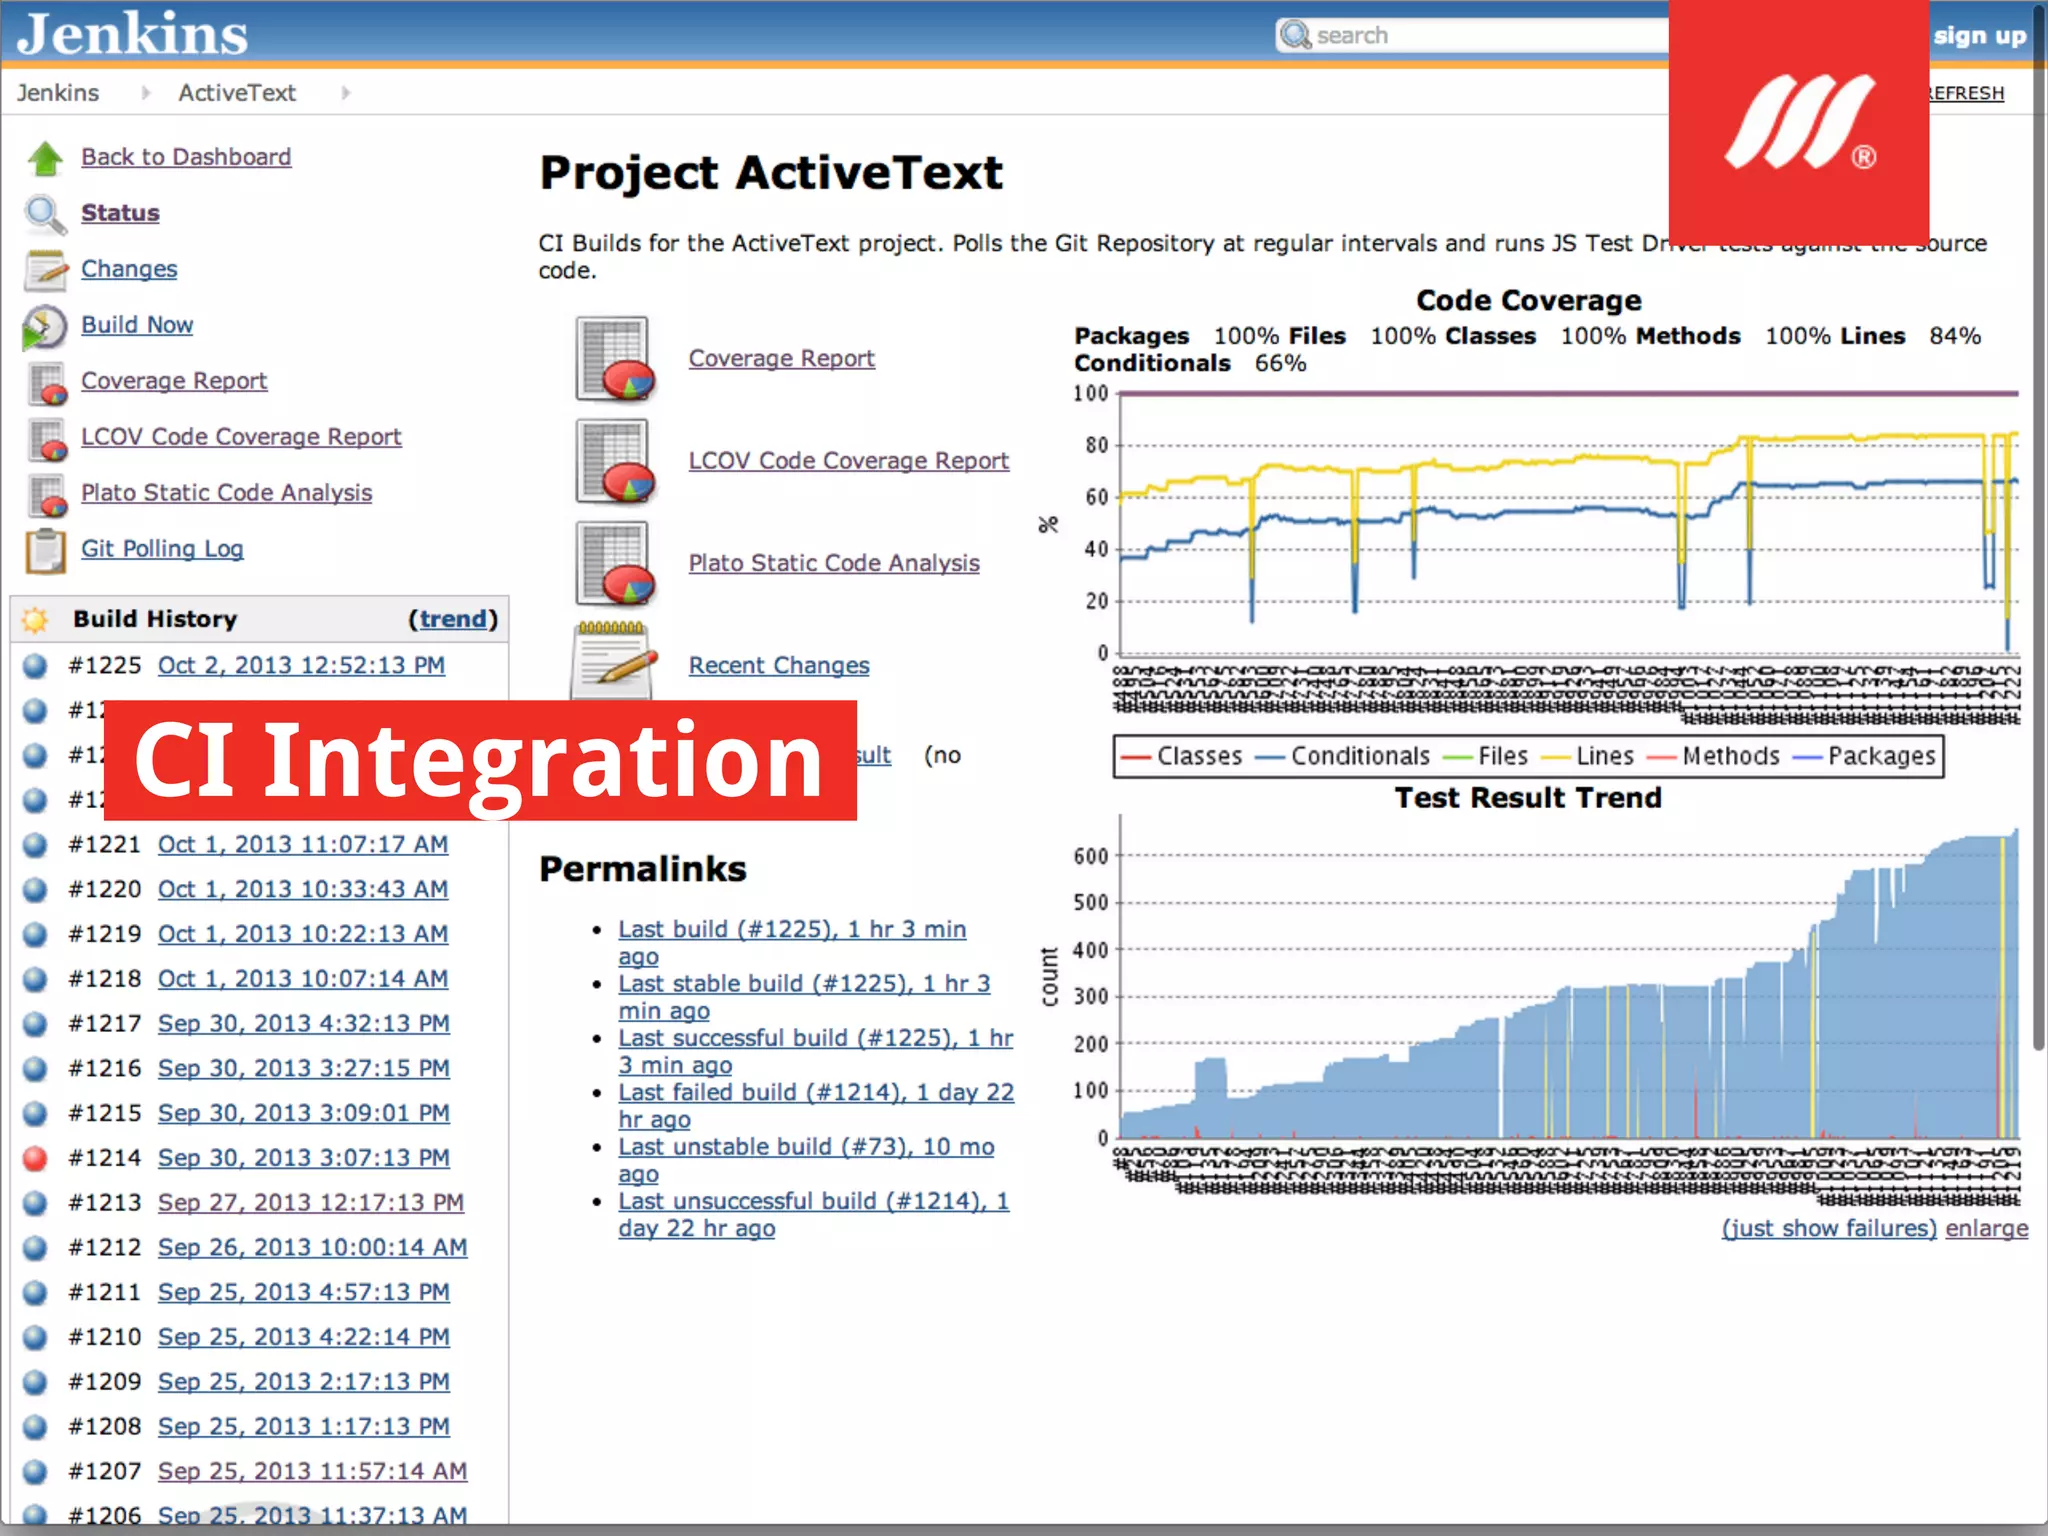Expand the ActiveText breadcrumb arrow
This screenshot has width=2048, height=1536.
point(346,93)
